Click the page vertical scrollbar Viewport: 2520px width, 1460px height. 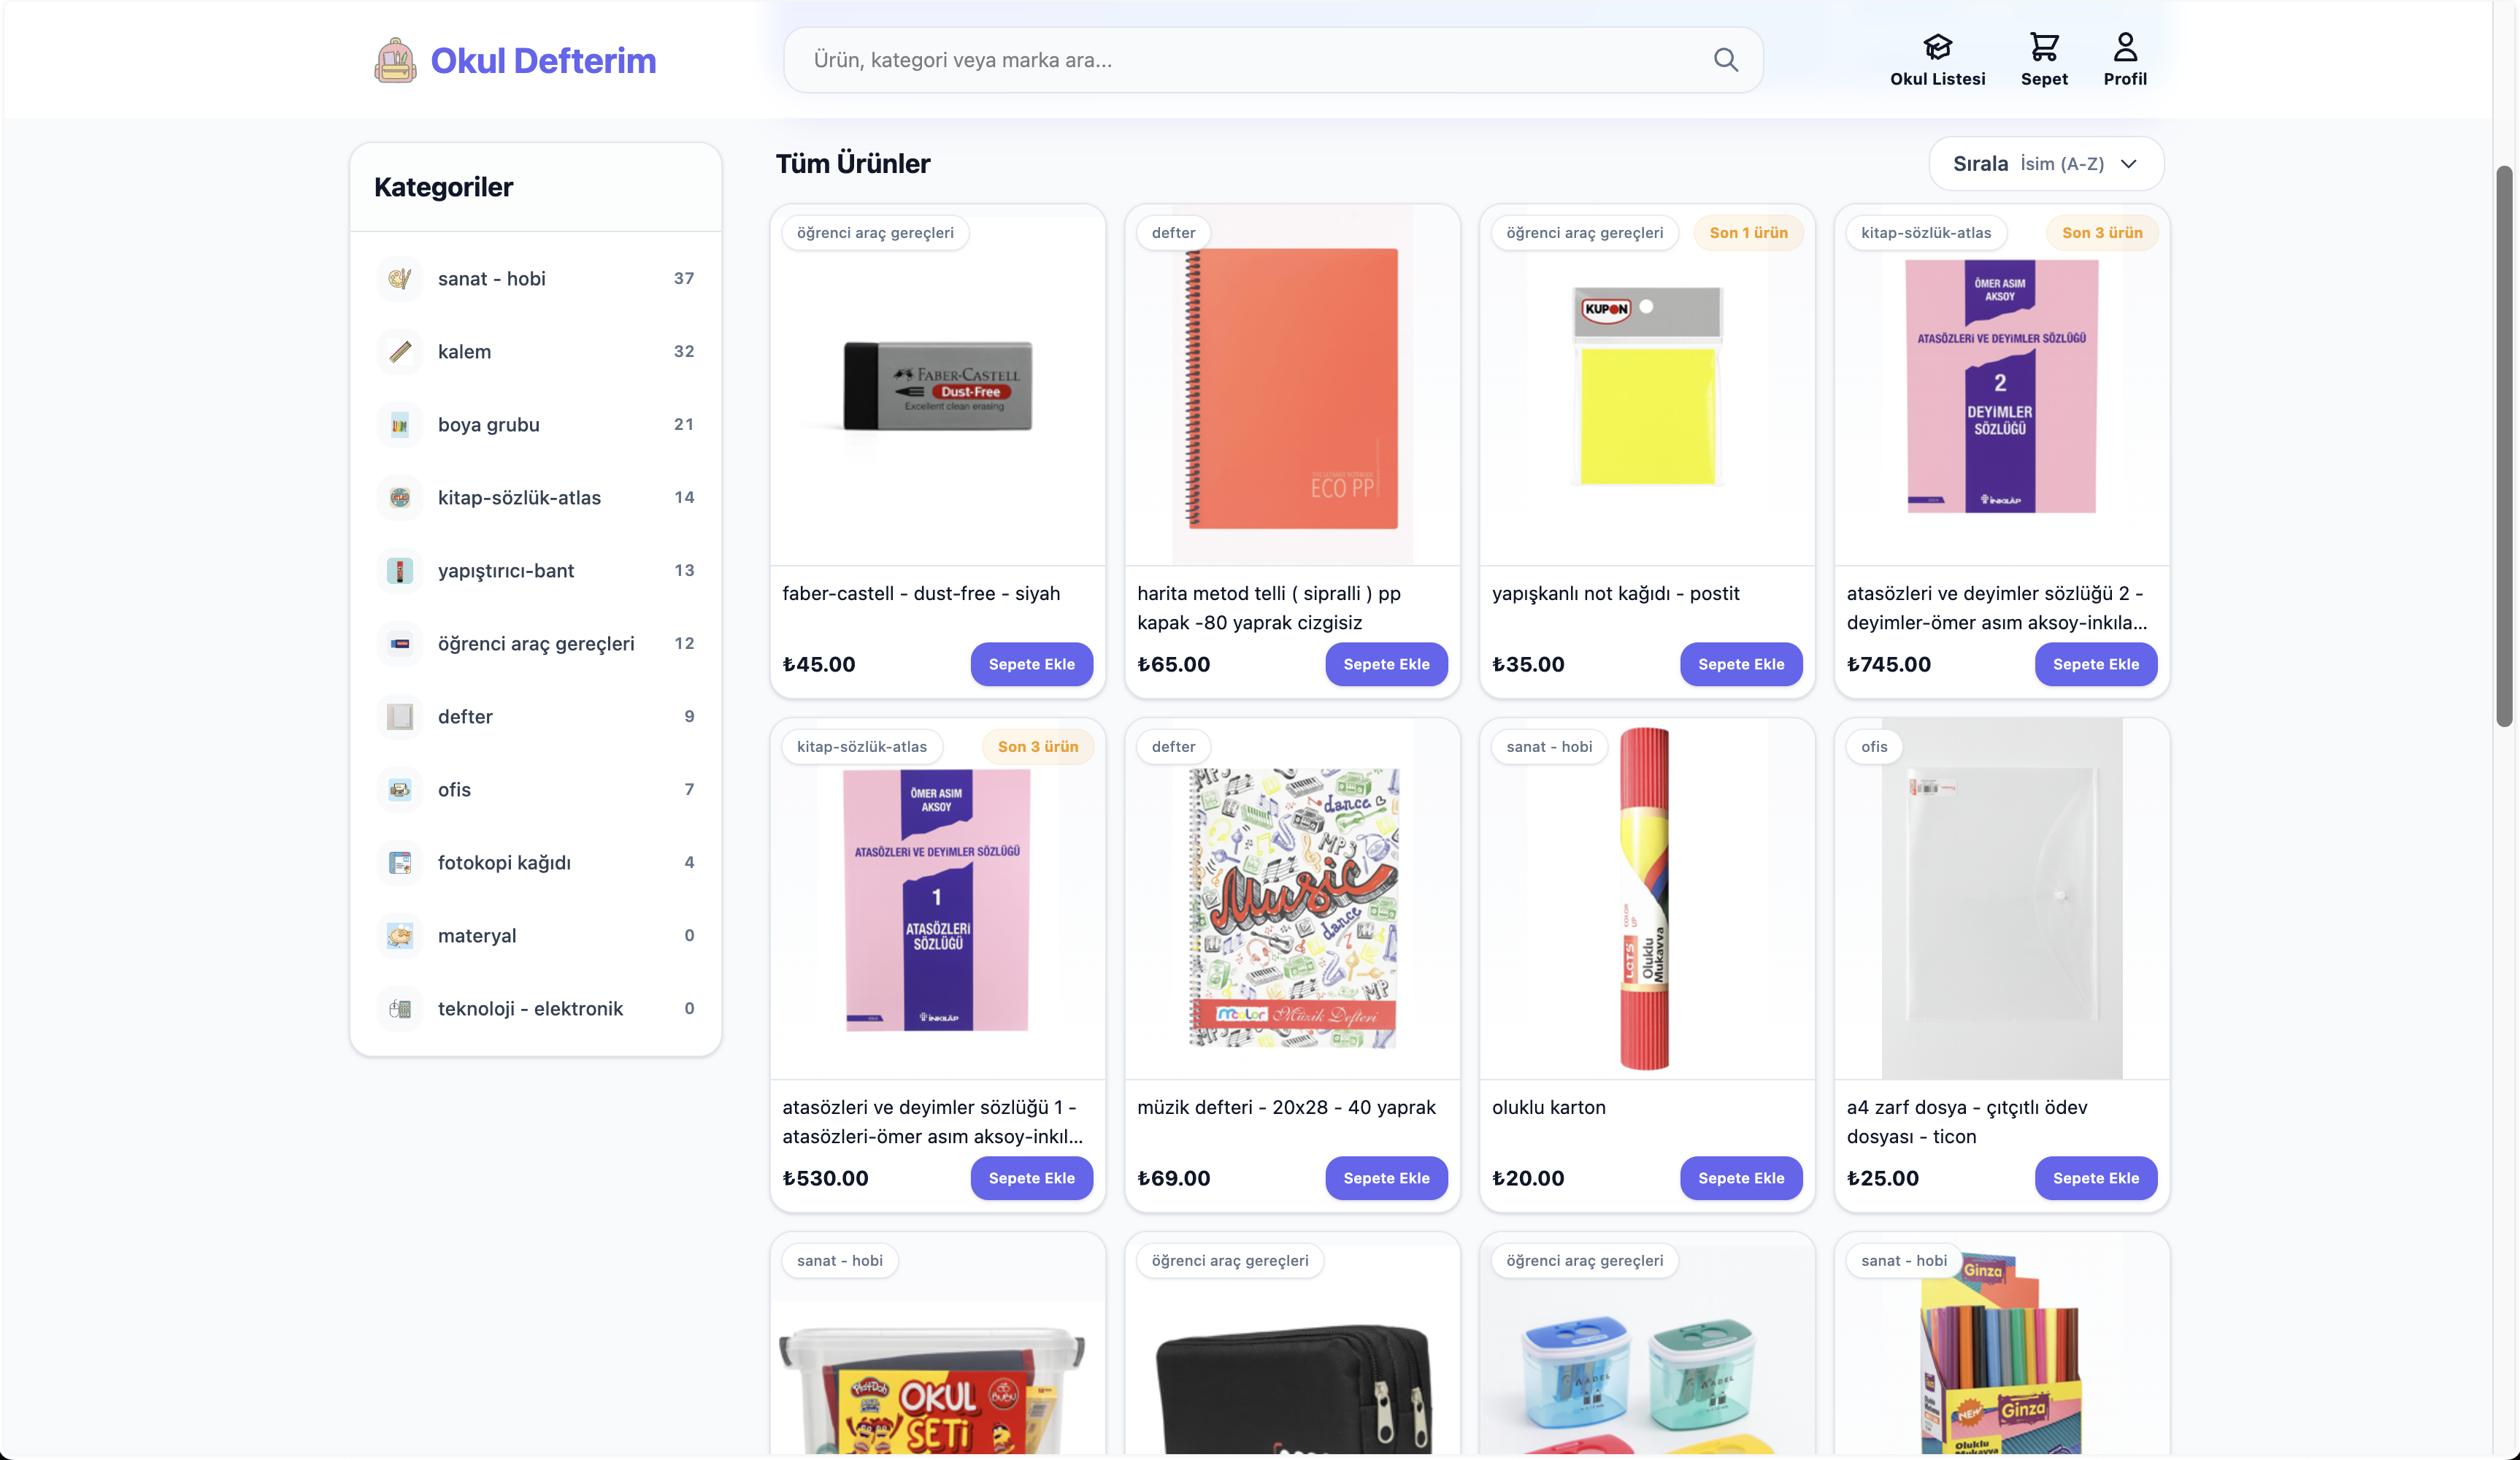pos(2504,446)
